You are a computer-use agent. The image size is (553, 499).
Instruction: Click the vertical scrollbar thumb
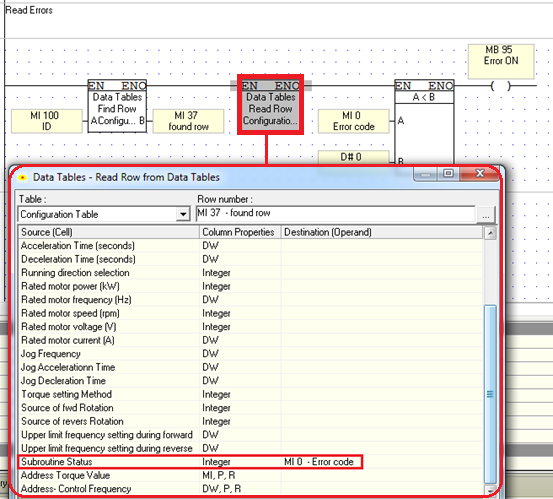pos(490,394)
